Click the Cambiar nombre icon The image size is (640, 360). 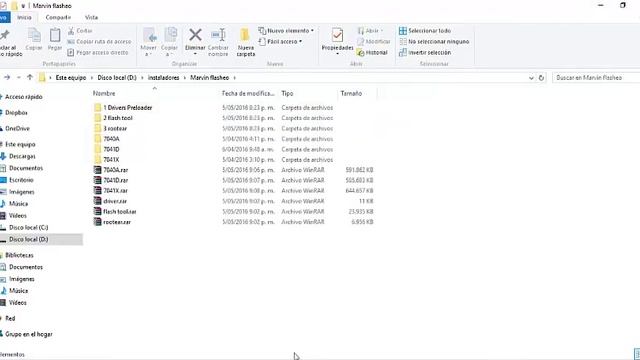click(218, 35)
